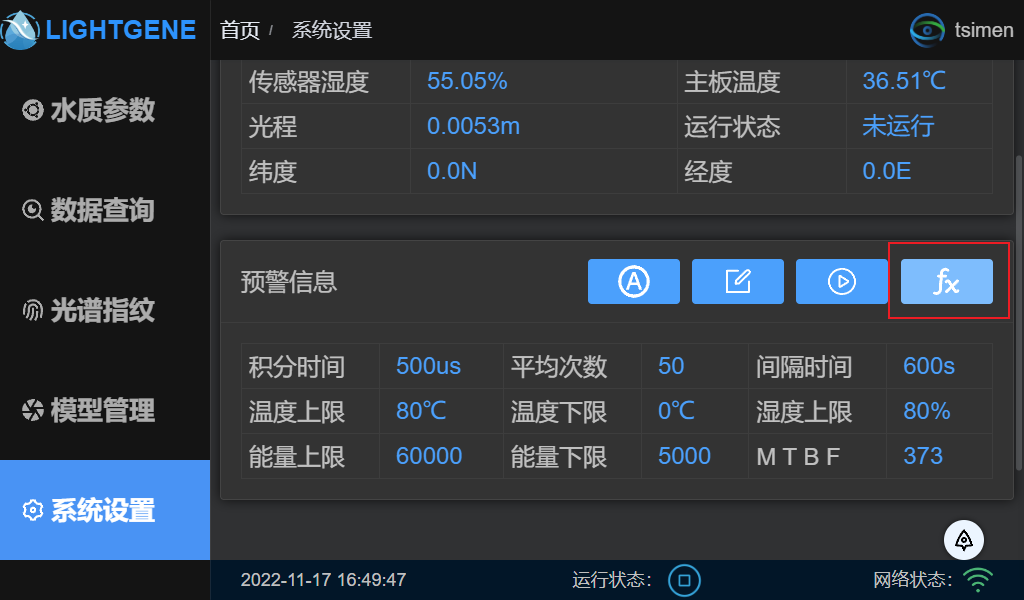Image resolution: width=1024 pixels, height=600 pixels.
Task: Click the 0.0E longitude value
Action: 886,171
